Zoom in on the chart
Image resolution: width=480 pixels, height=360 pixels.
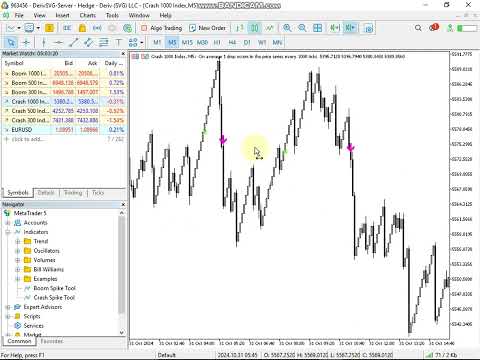coord(287,28)
